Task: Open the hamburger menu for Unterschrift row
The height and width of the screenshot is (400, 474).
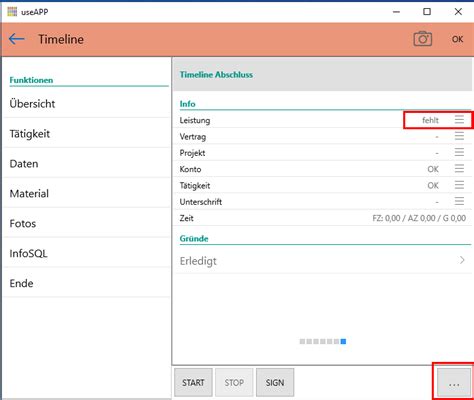Action: pyautogui.click(x=459, y=201)
